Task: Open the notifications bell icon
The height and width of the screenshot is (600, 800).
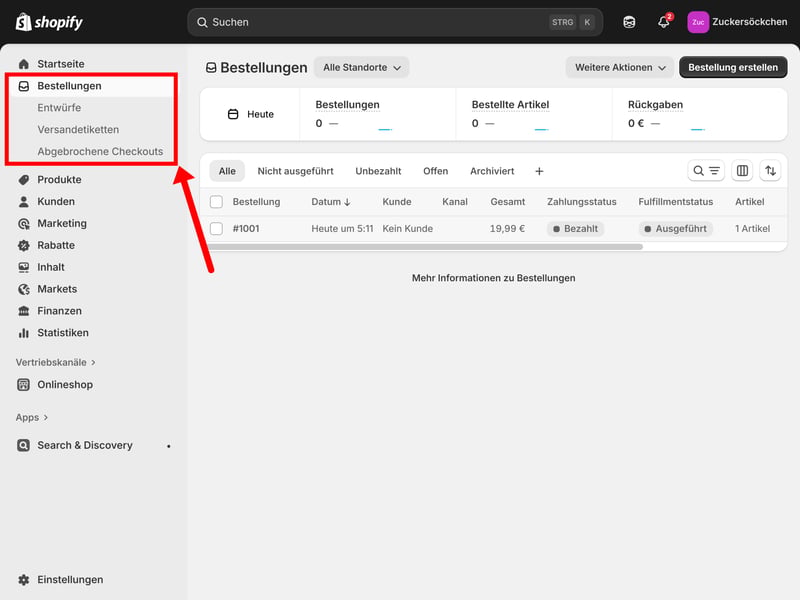Action: [663, 22]
